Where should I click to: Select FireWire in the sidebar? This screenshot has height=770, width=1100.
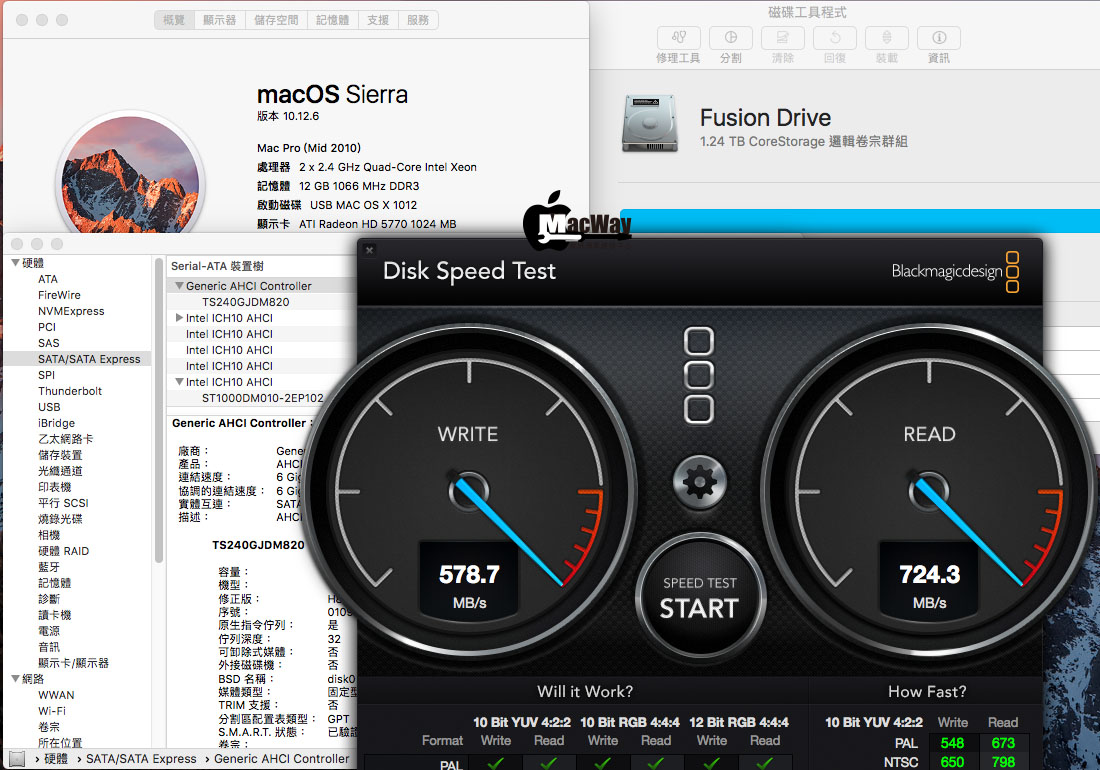point(59,295)
